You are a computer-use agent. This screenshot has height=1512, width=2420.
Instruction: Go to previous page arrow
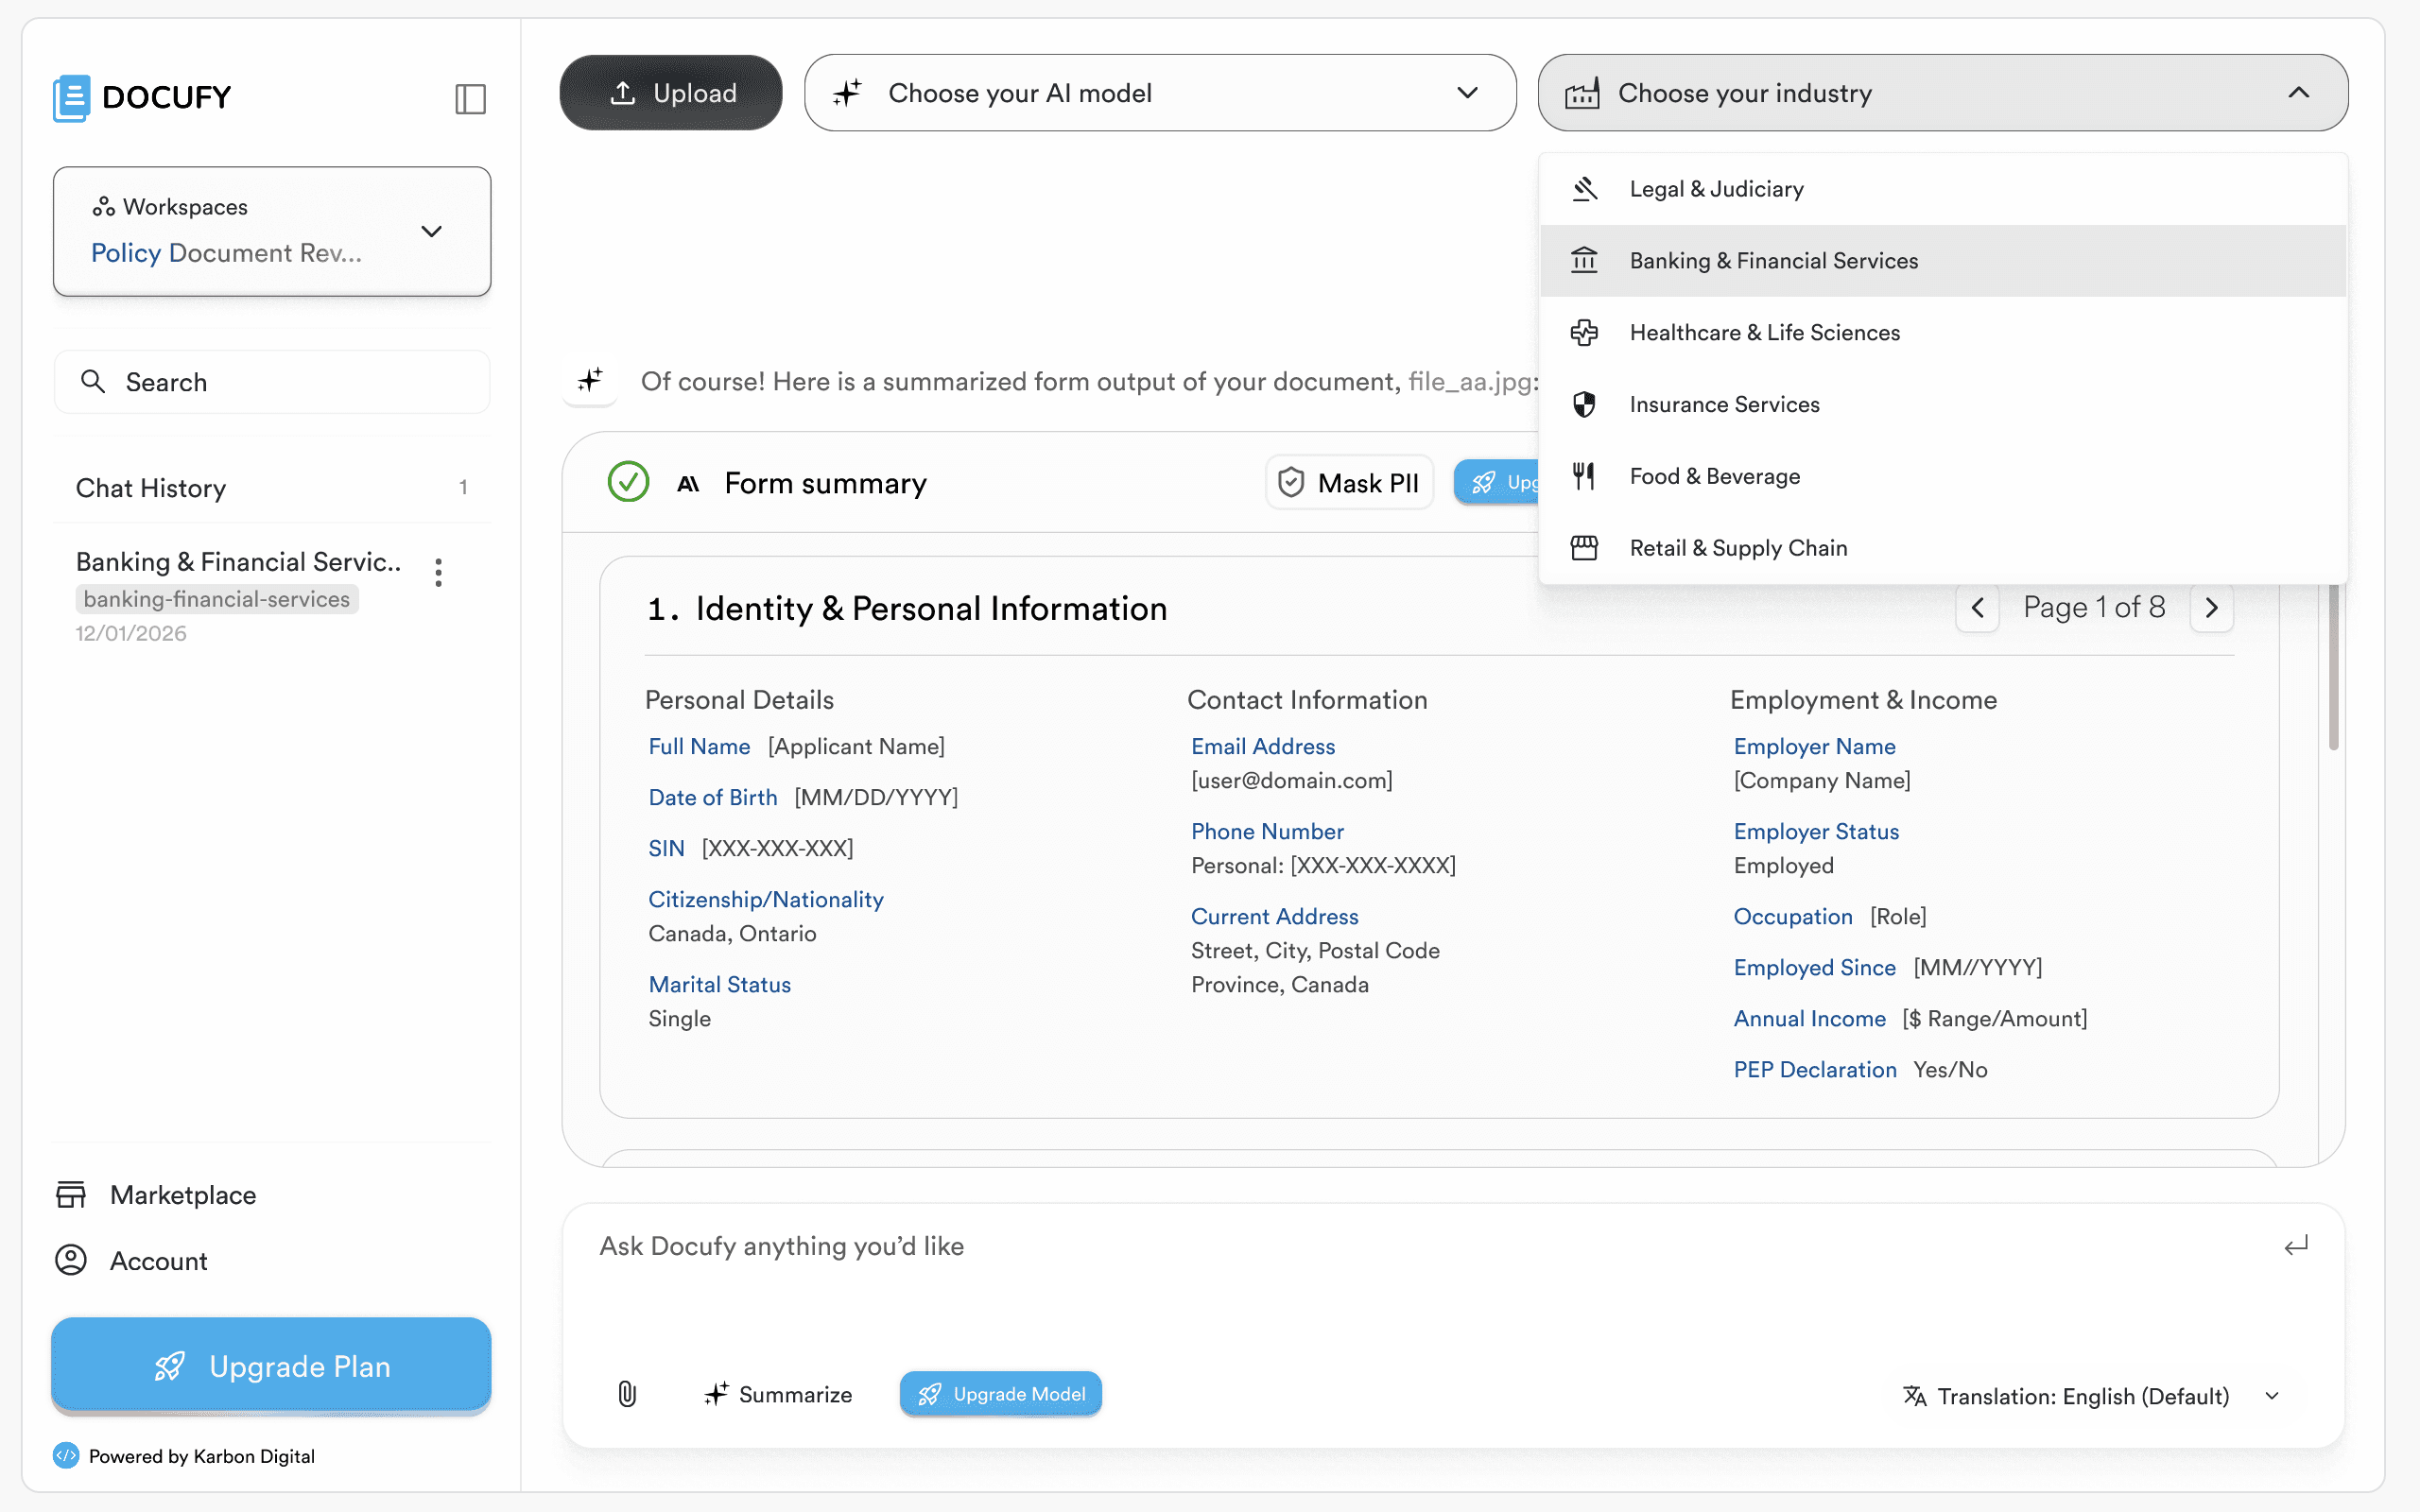click(1977, 608)
